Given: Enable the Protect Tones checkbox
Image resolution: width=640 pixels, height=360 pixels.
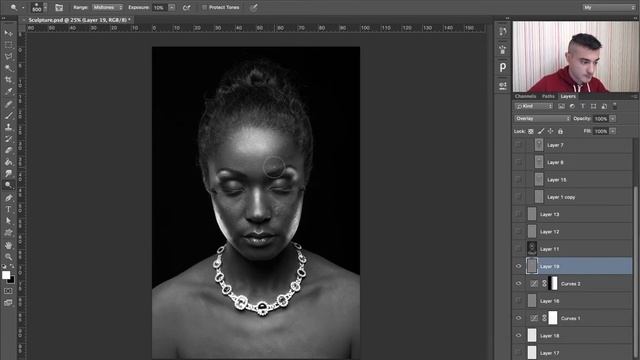Looking at the screenshot, I should pyautogui.click(x=204, y=7).
